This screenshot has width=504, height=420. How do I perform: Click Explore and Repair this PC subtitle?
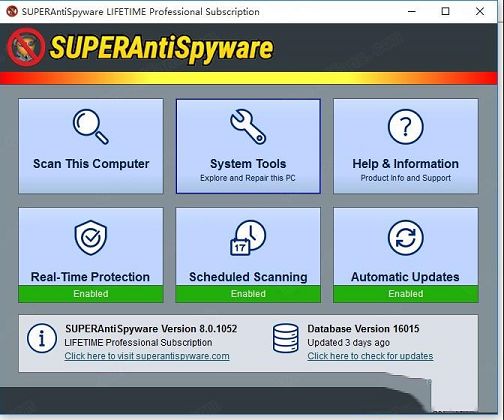pos(248,178)
